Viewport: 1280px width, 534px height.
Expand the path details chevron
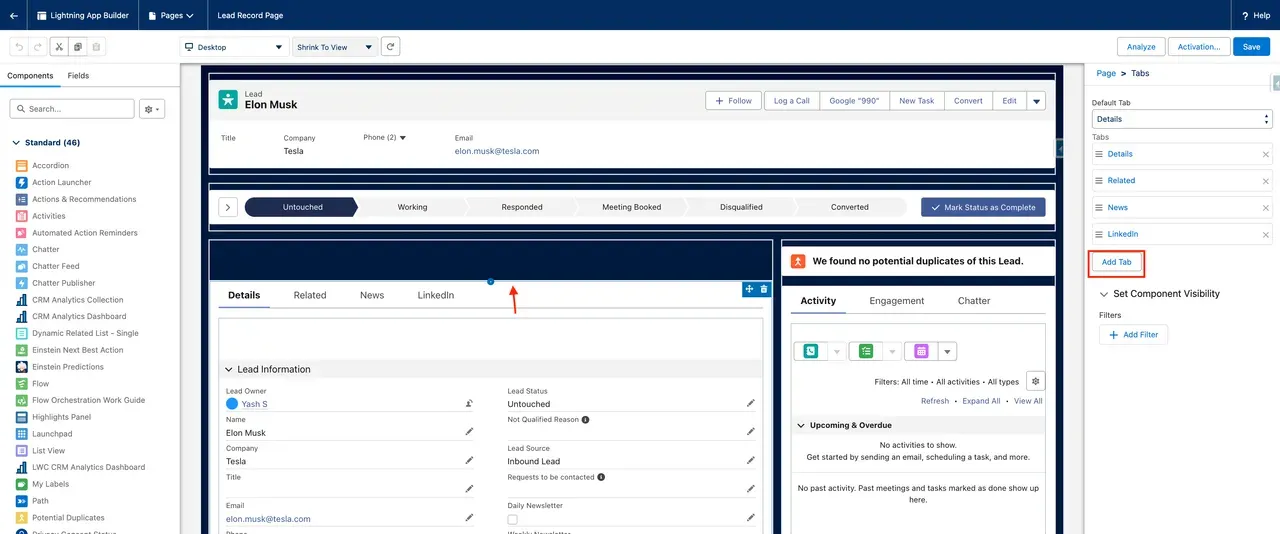coord(228,207)
